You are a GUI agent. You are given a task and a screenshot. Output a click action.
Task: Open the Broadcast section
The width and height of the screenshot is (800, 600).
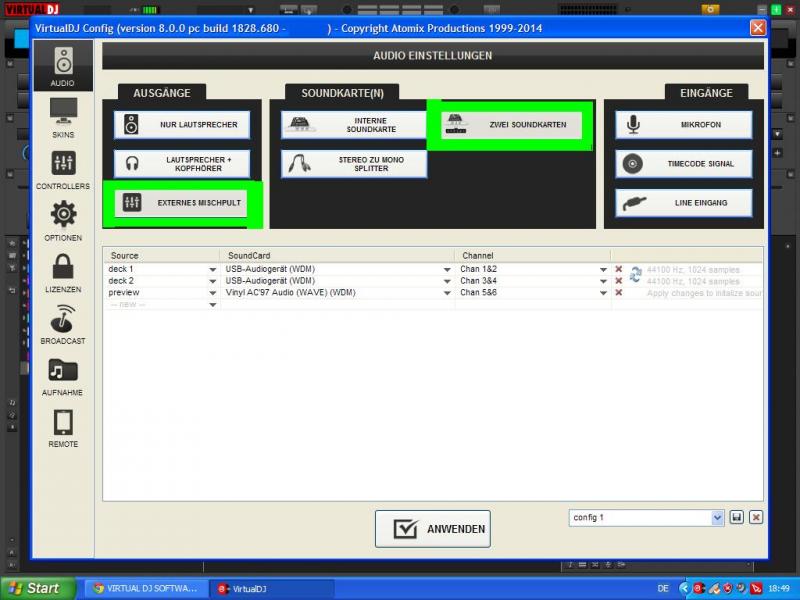[63, 324]
